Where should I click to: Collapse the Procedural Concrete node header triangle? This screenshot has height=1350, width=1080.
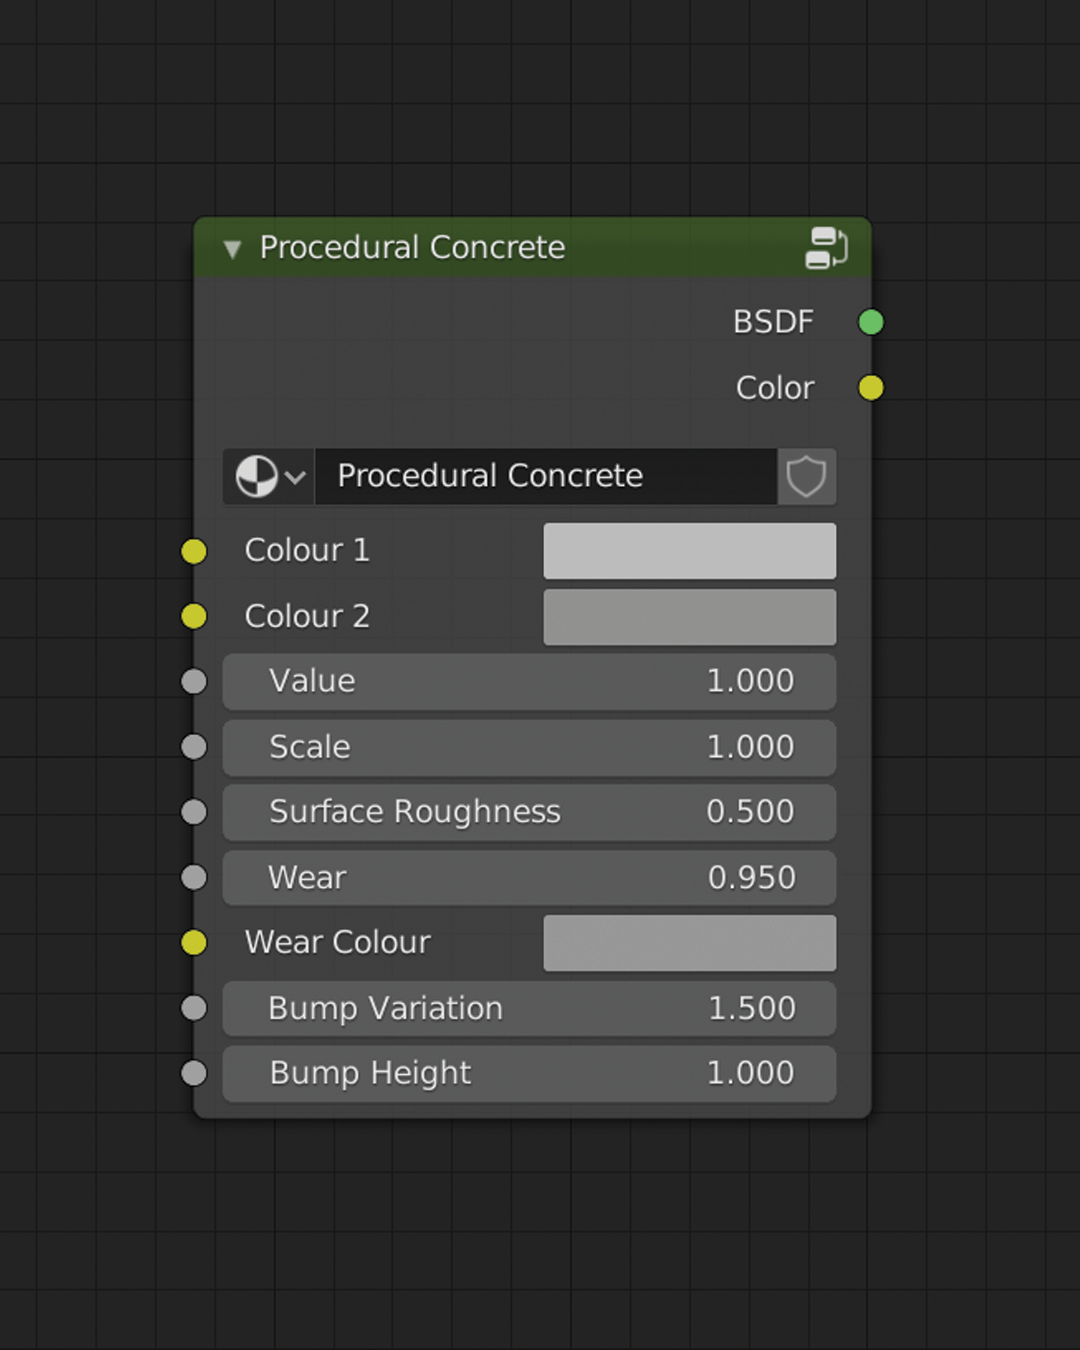[231, 248]
